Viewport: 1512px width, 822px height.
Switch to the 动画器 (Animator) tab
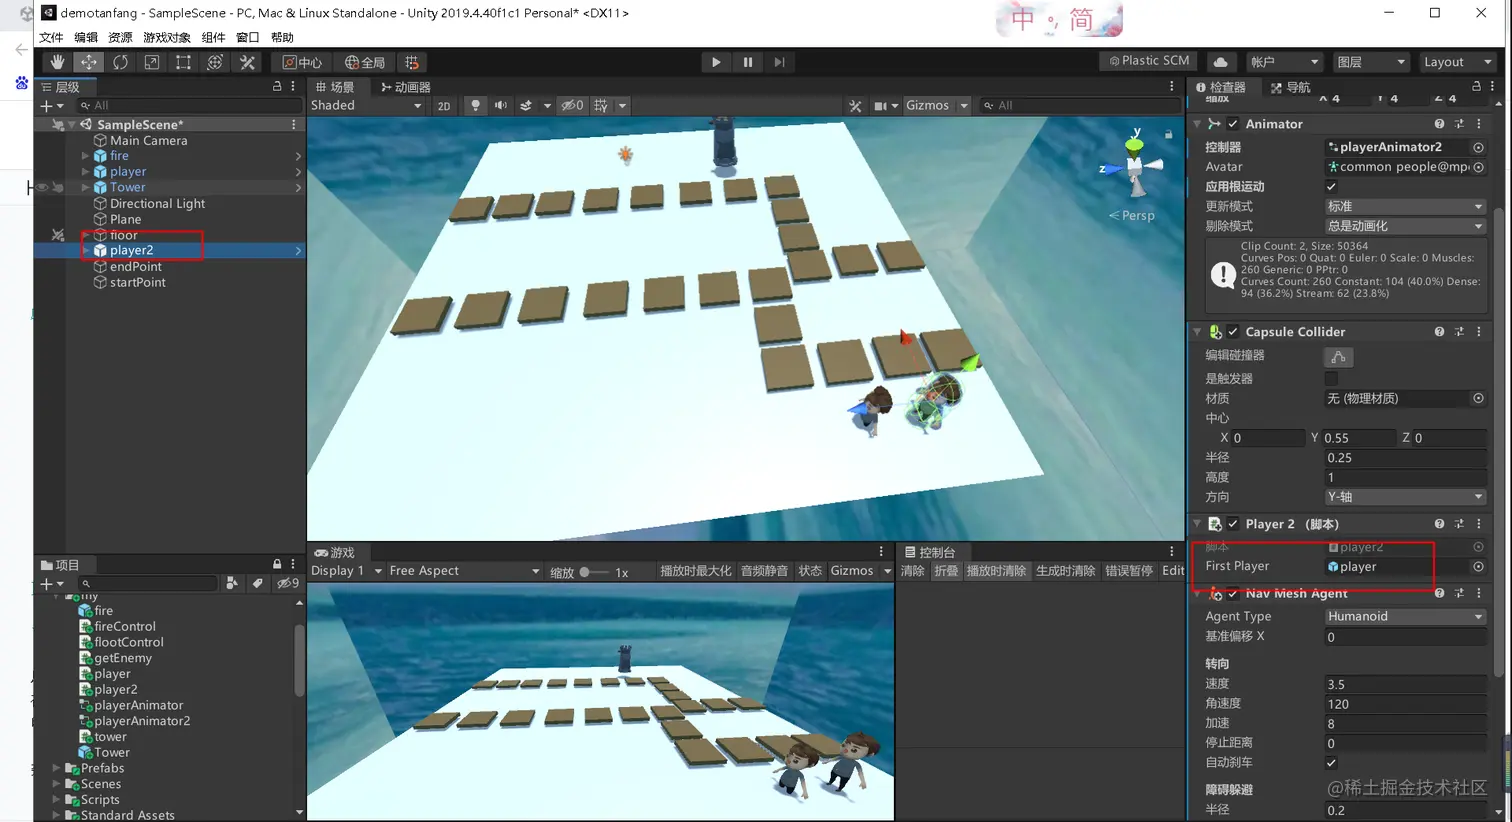pos(406,87)
